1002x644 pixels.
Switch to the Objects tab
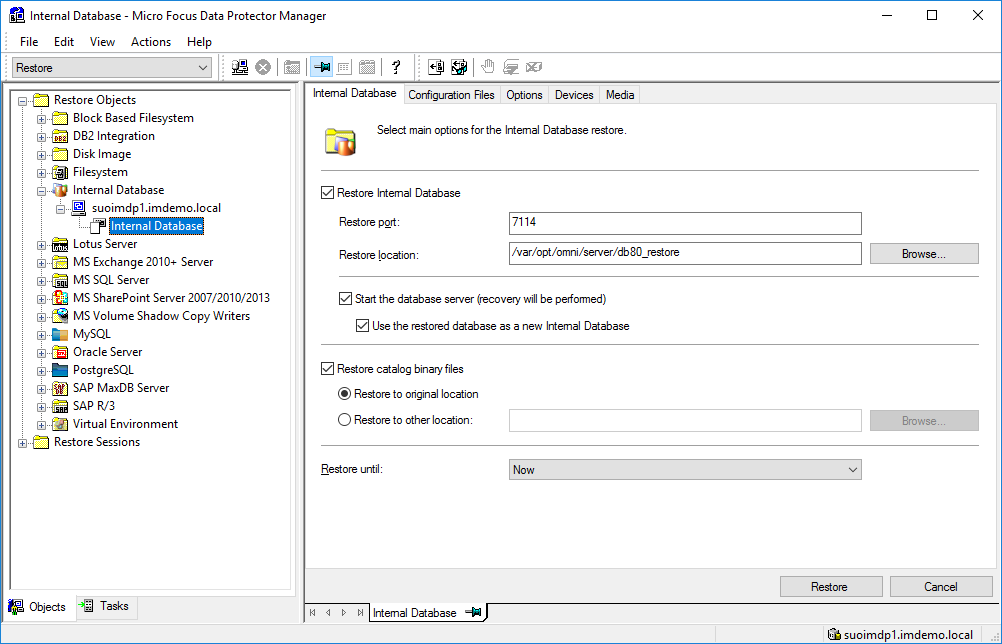pos(38,606)
